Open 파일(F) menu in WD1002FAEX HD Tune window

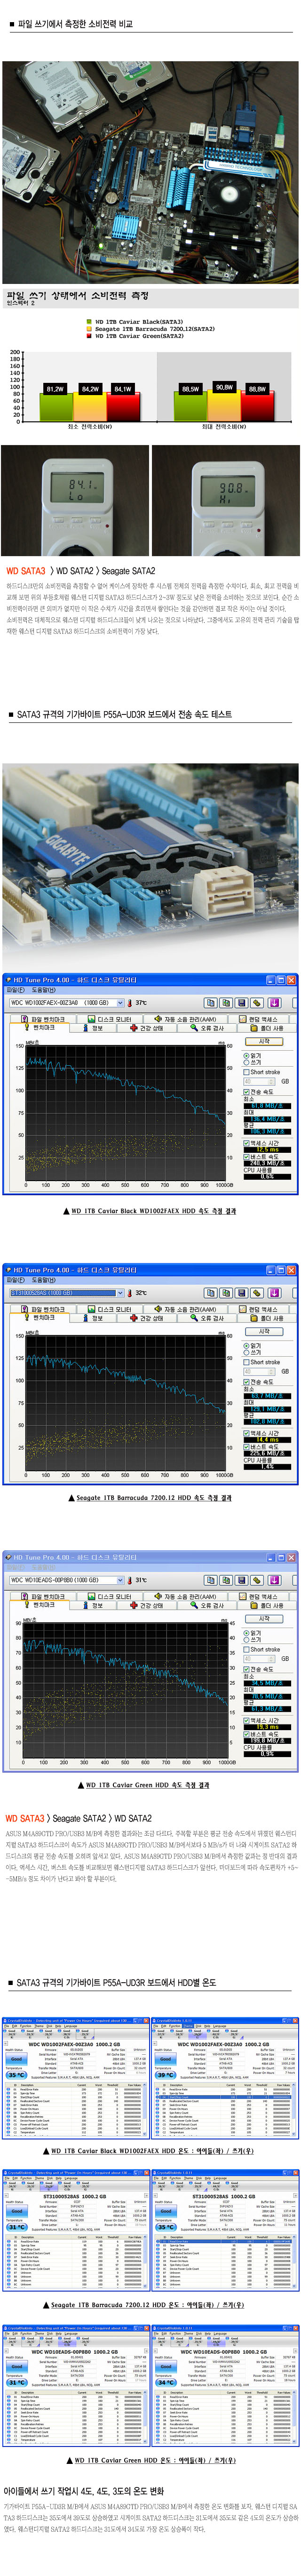tap(15, 990)
